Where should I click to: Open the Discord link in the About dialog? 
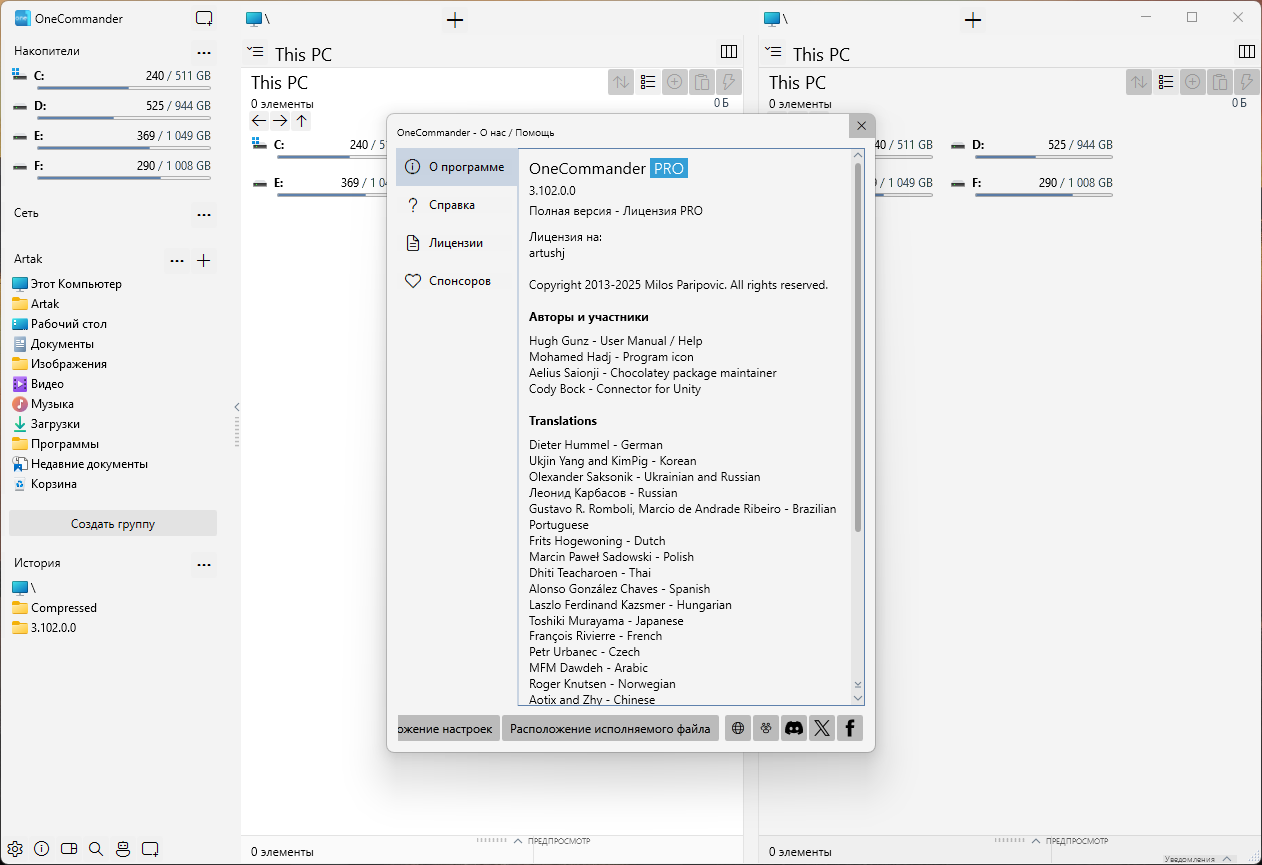(x=794, y=728)
